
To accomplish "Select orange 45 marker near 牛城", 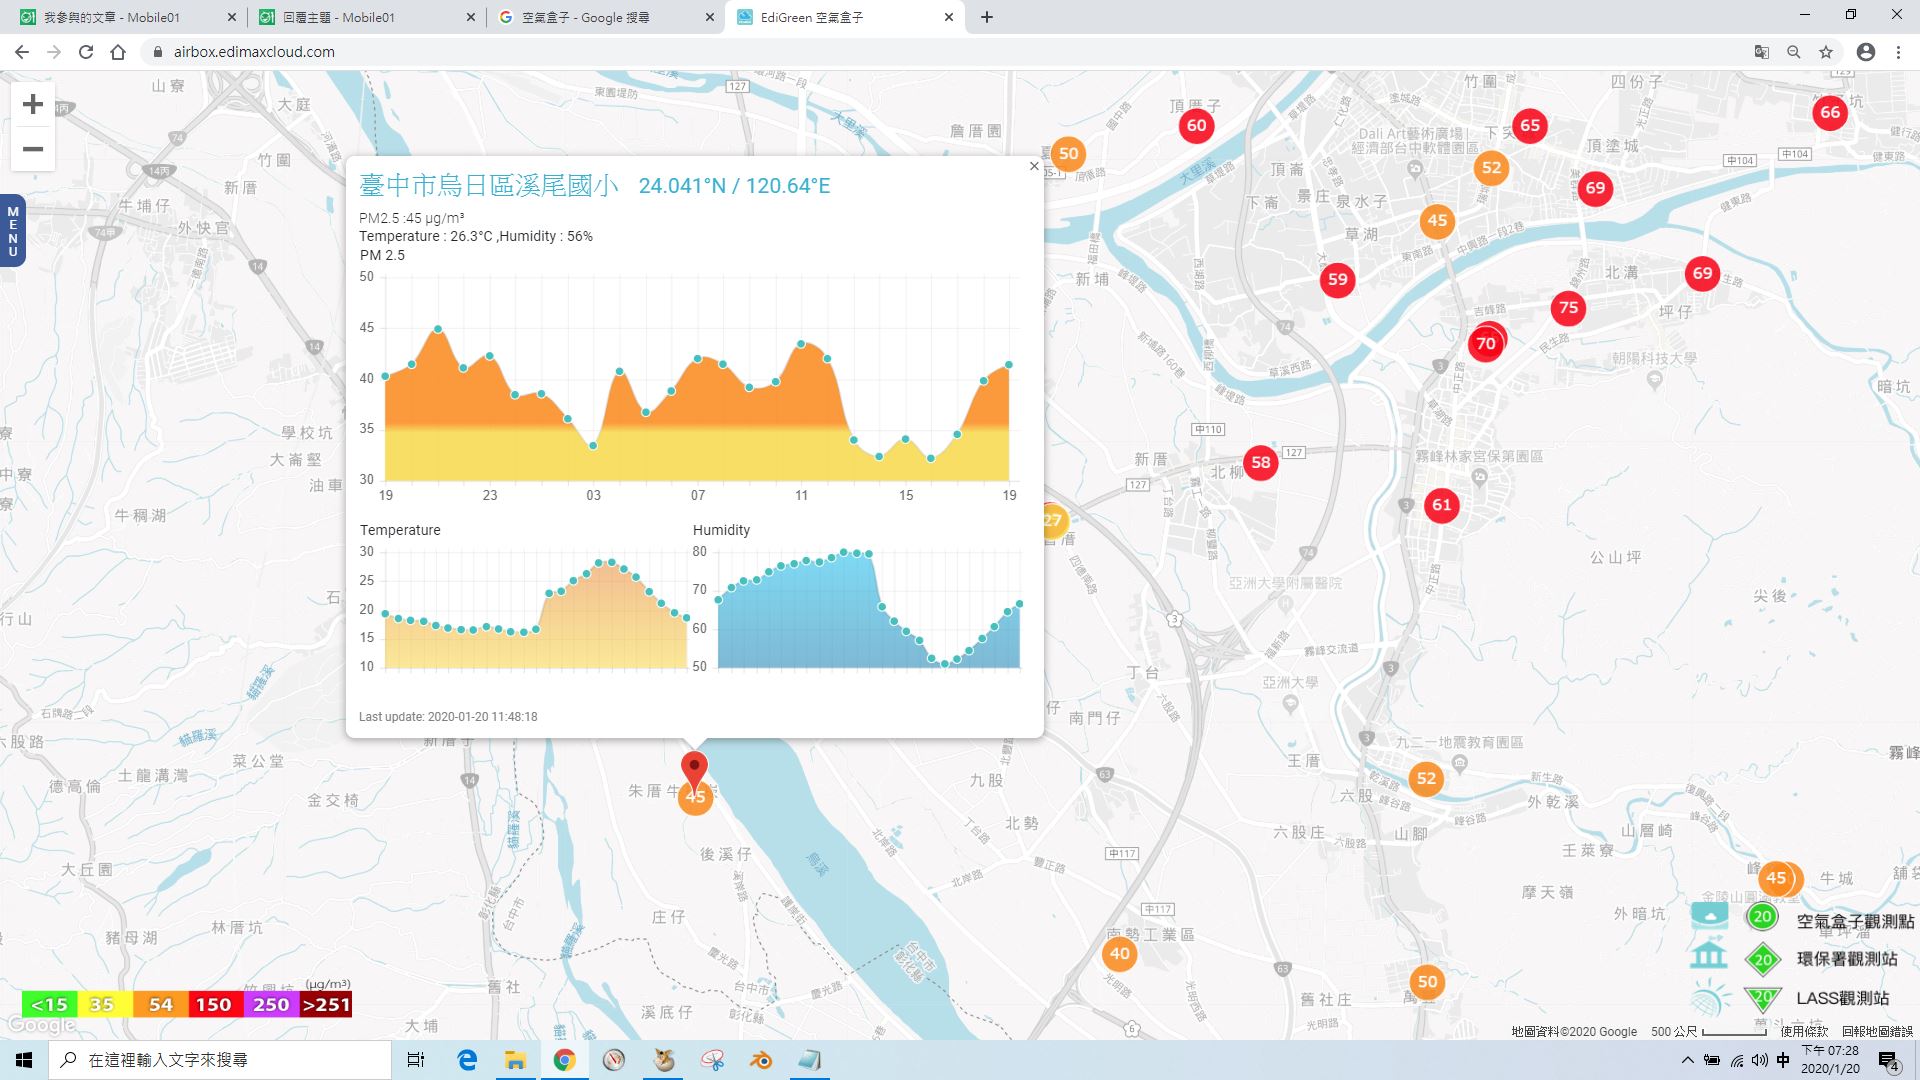I will pos(1777,879).
